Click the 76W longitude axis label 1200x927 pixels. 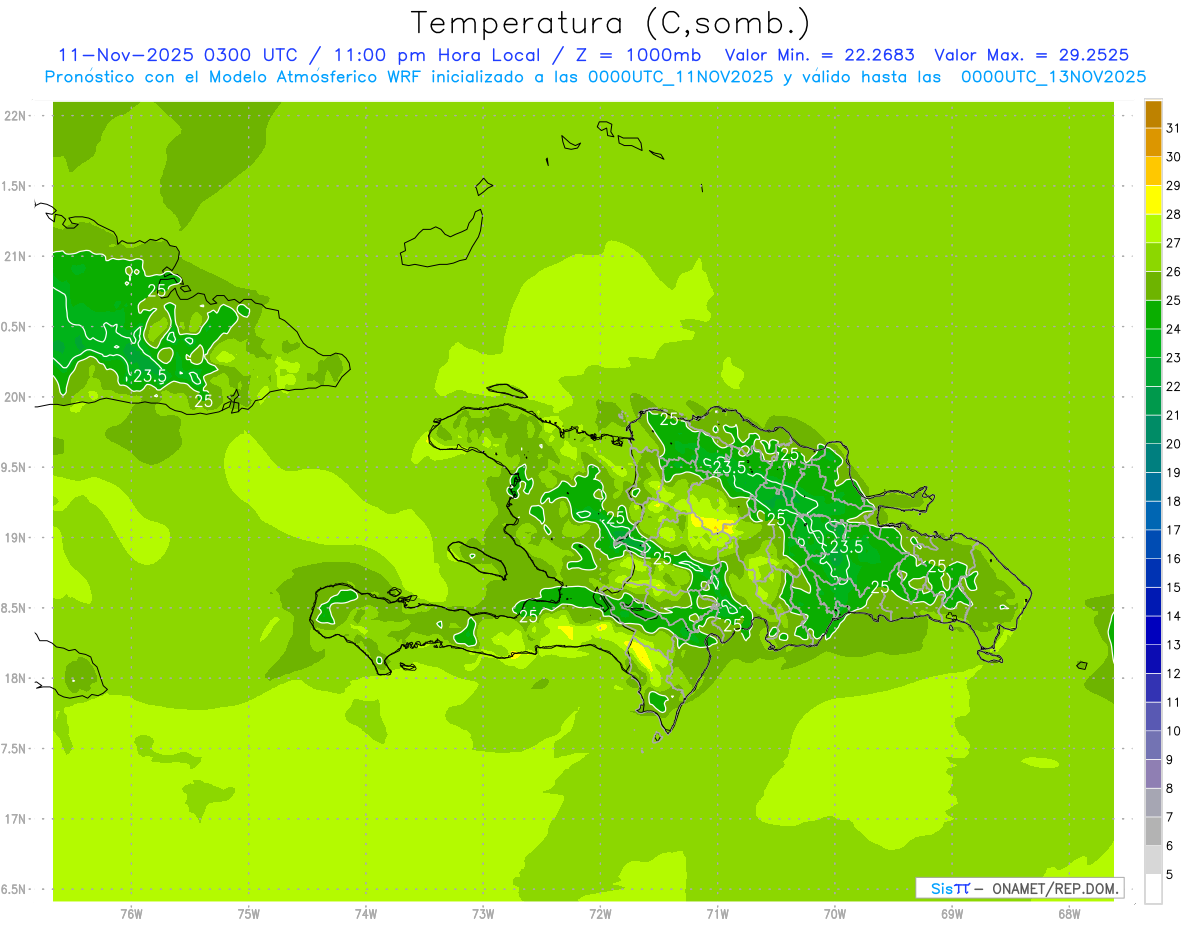pyautogui.click(x=131, y=913)
